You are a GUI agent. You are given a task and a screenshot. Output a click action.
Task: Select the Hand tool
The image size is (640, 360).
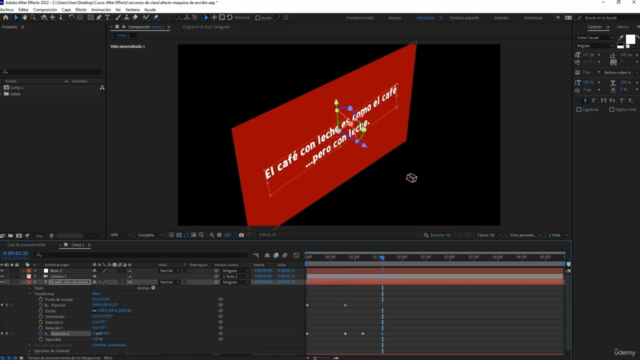[x=24, y=18]
